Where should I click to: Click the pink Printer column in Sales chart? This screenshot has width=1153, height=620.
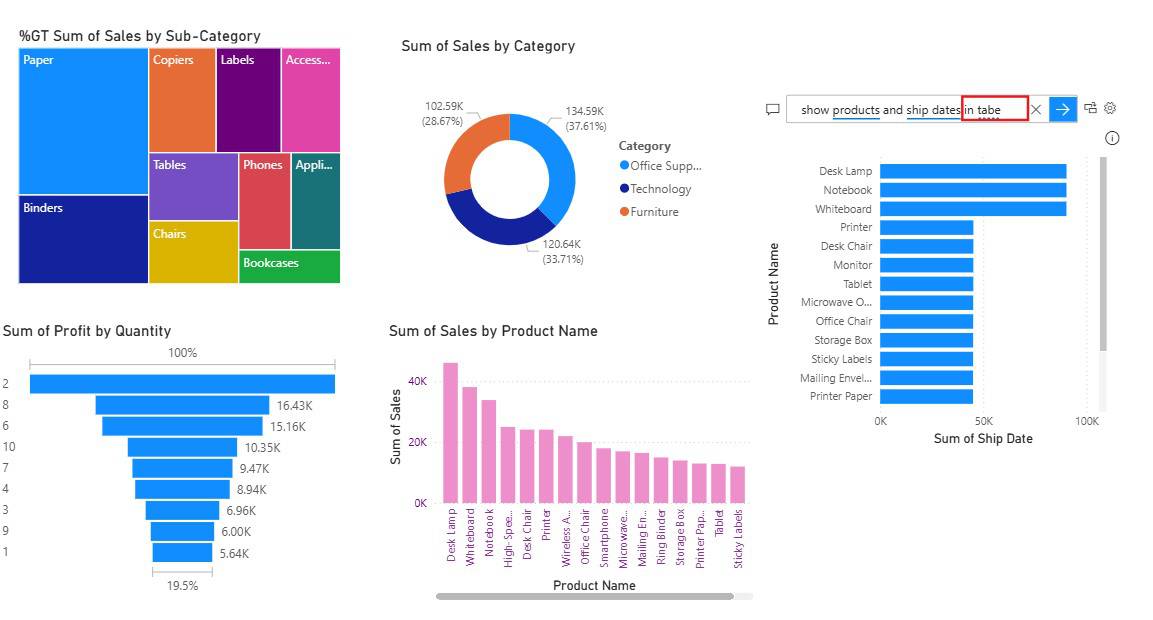(546, 466)
